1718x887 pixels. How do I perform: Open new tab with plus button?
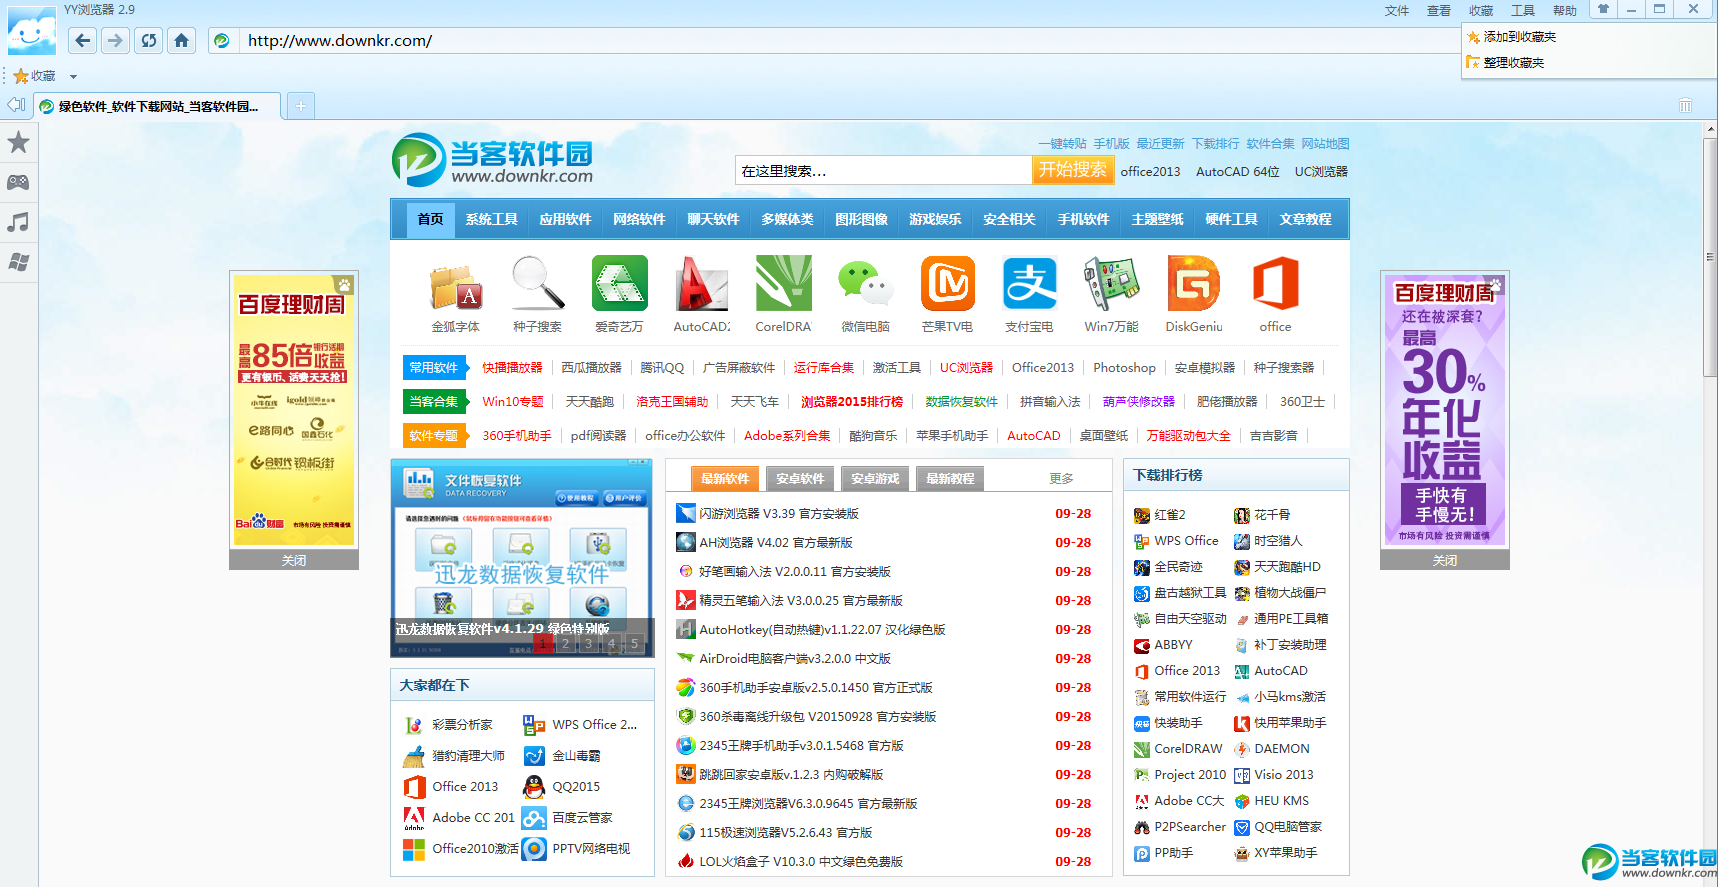[300, 105]
